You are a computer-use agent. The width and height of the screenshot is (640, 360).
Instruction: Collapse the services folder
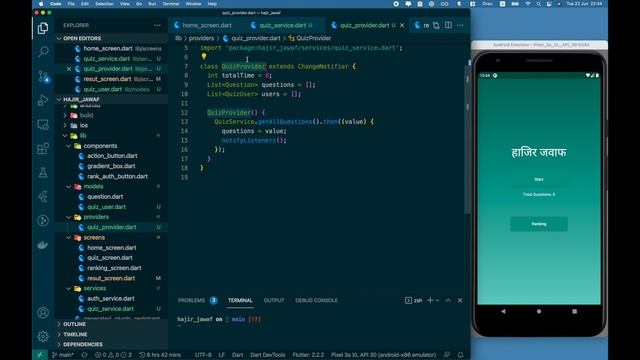pyautogui.click(x=94, y=288)
